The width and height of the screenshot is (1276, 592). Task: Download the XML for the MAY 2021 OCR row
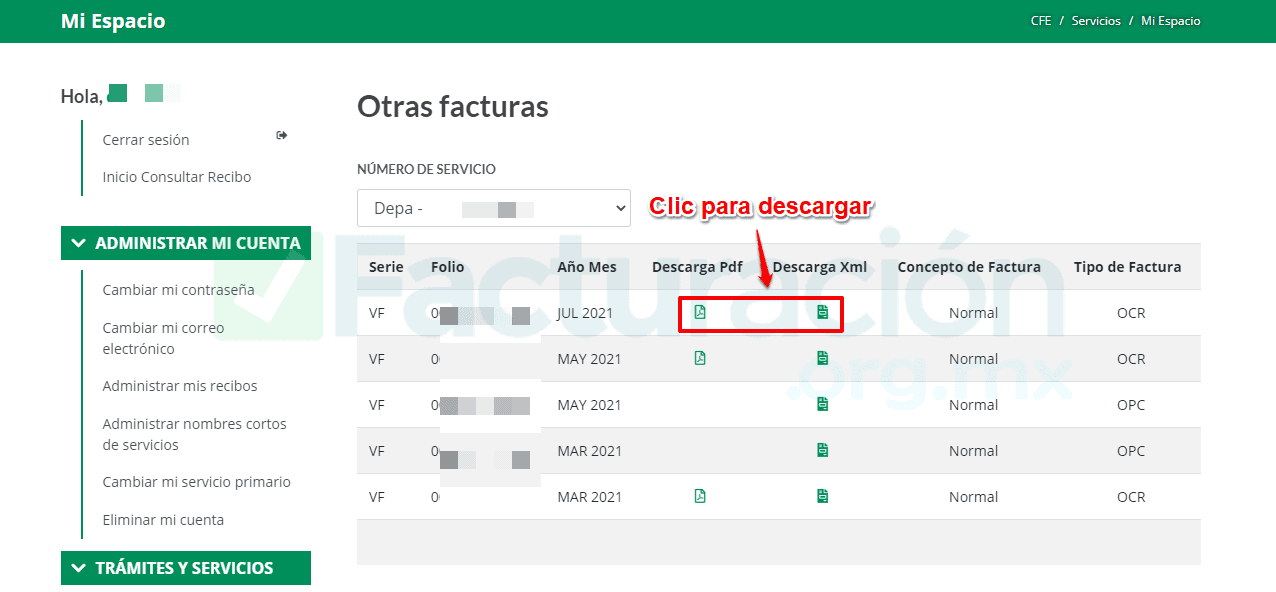(822, 358)
